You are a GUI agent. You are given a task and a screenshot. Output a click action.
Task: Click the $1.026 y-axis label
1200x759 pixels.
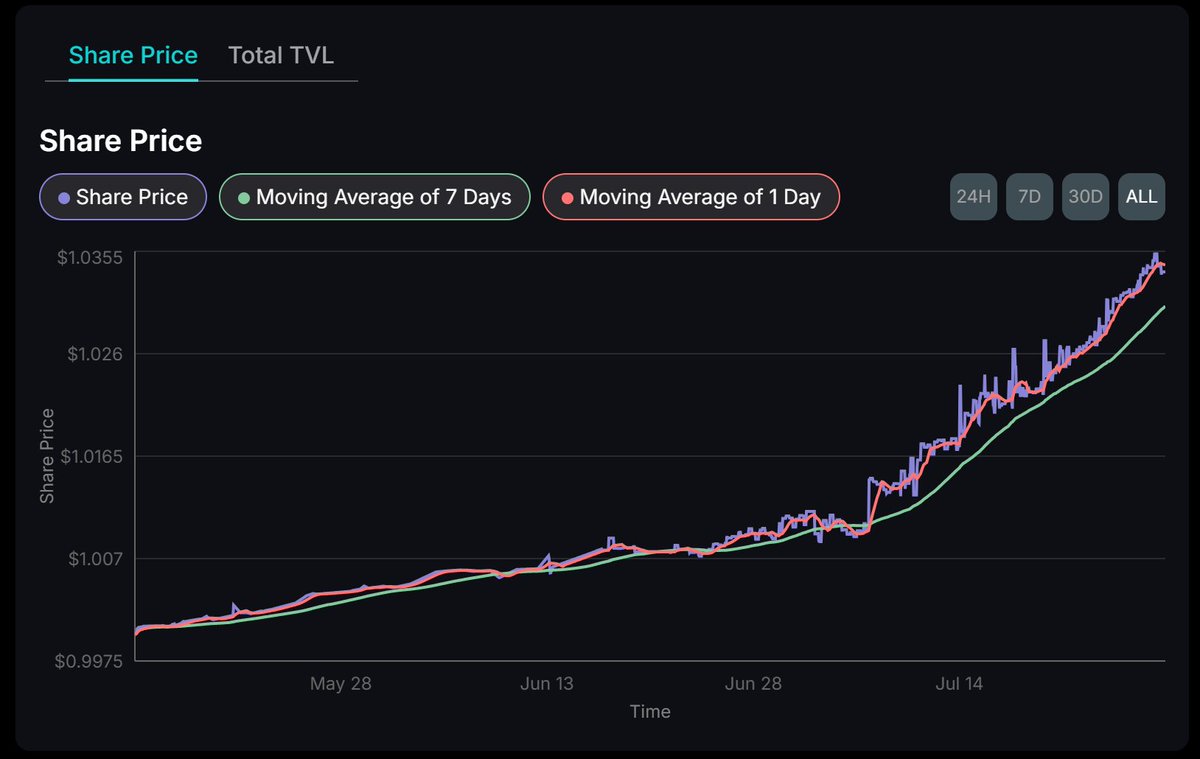[x=95, y=354]
